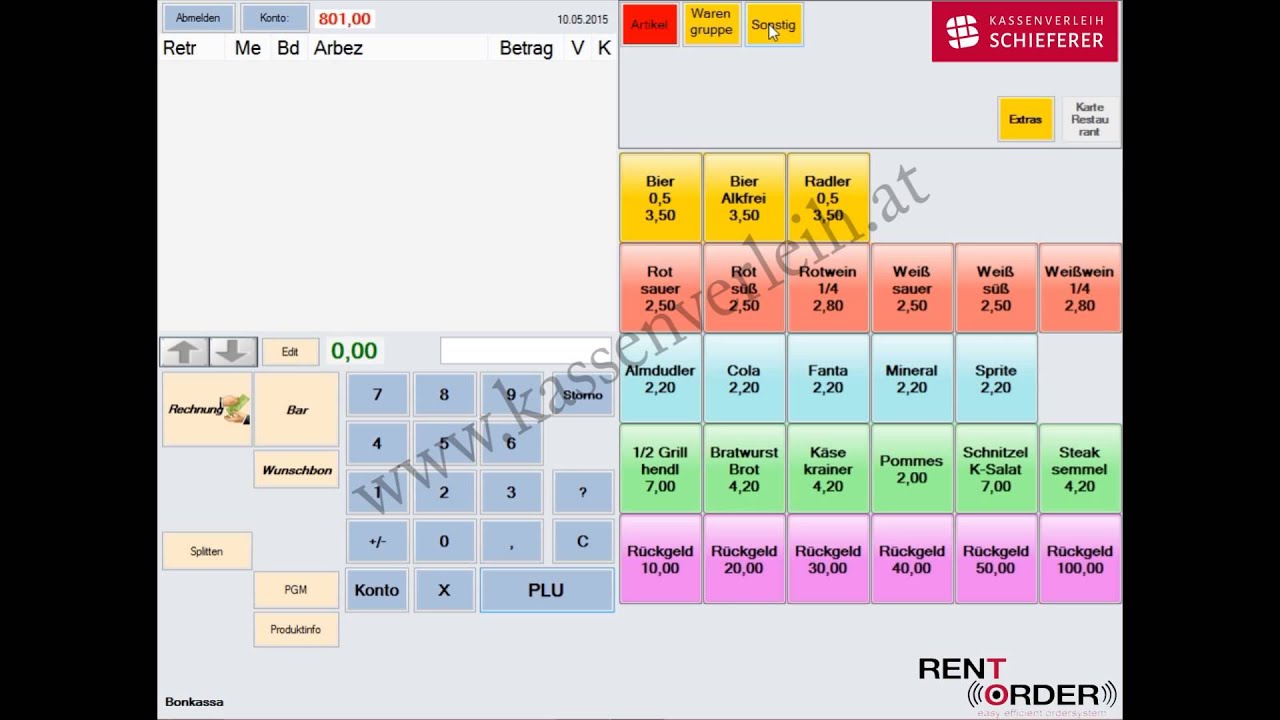Open the Sonstig tab
Image resolution: width=1280 pixels, height=720 pixels.
point(773,25)
